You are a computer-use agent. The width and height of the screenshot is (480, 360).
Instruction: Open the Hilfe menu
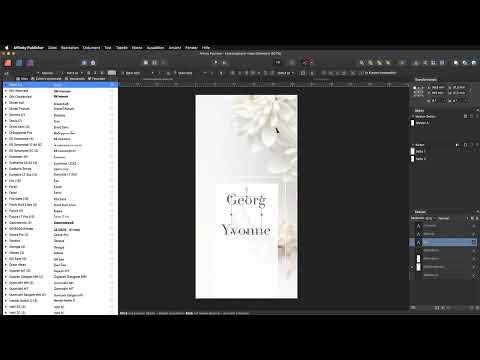tap(206, 48)
